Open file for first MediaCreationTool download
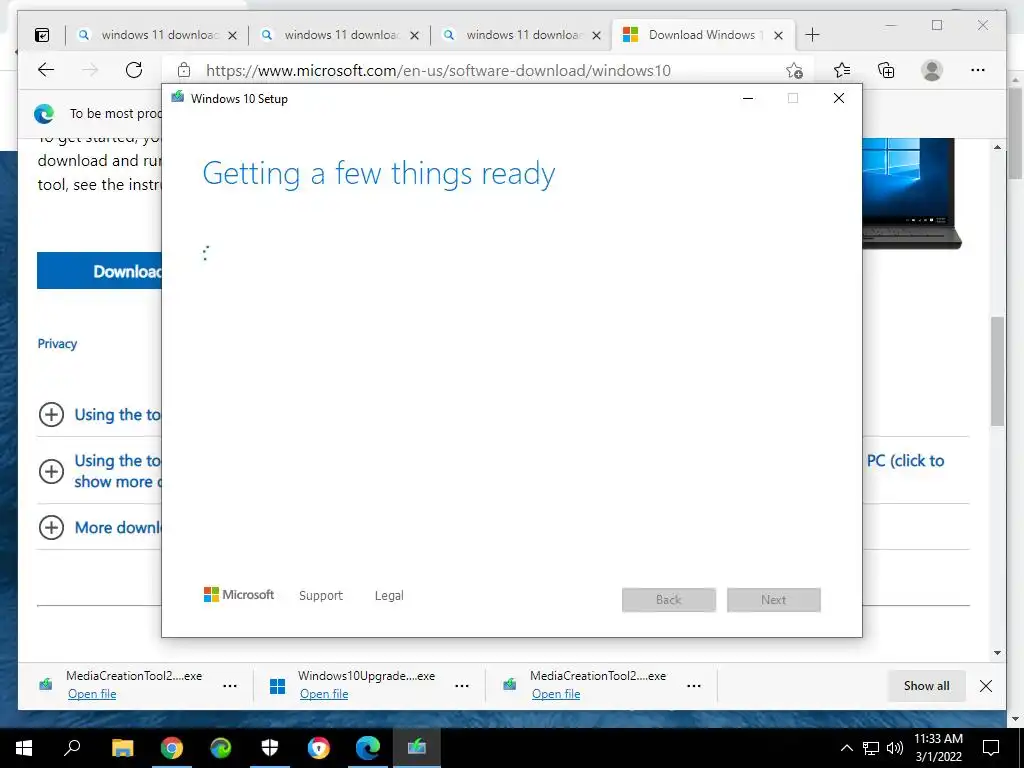The width and height of the screenshot is (1024, 768). coord(92,694)
